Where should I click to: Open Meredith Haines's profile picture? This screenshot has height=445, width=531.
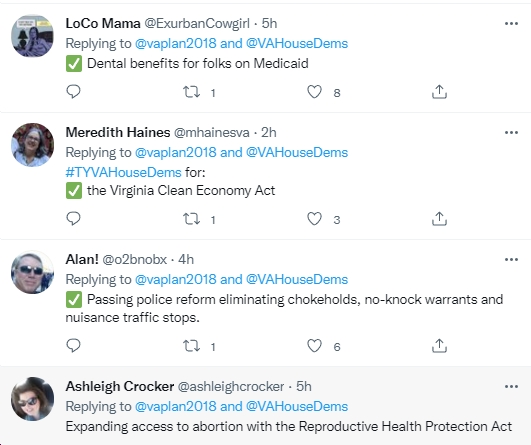tap(33, 145)
